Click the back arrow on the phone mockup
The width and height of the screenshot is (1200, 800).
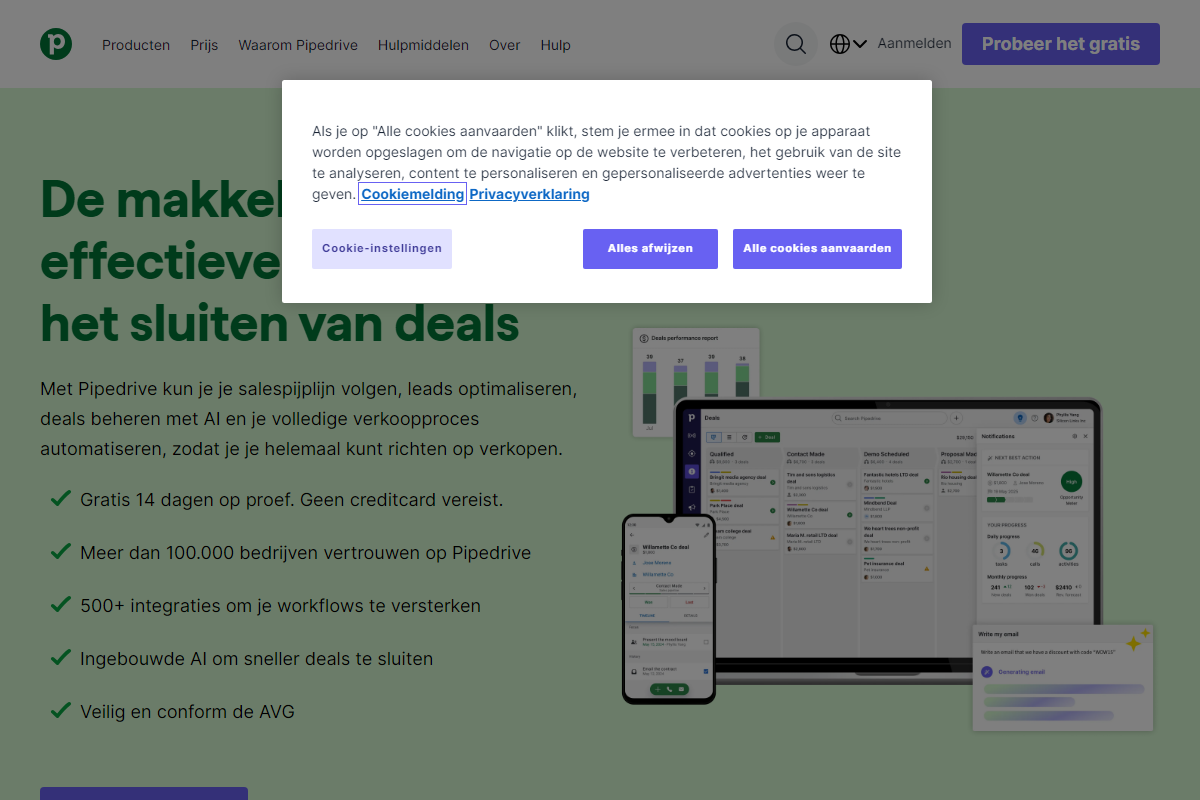[632, 535]
